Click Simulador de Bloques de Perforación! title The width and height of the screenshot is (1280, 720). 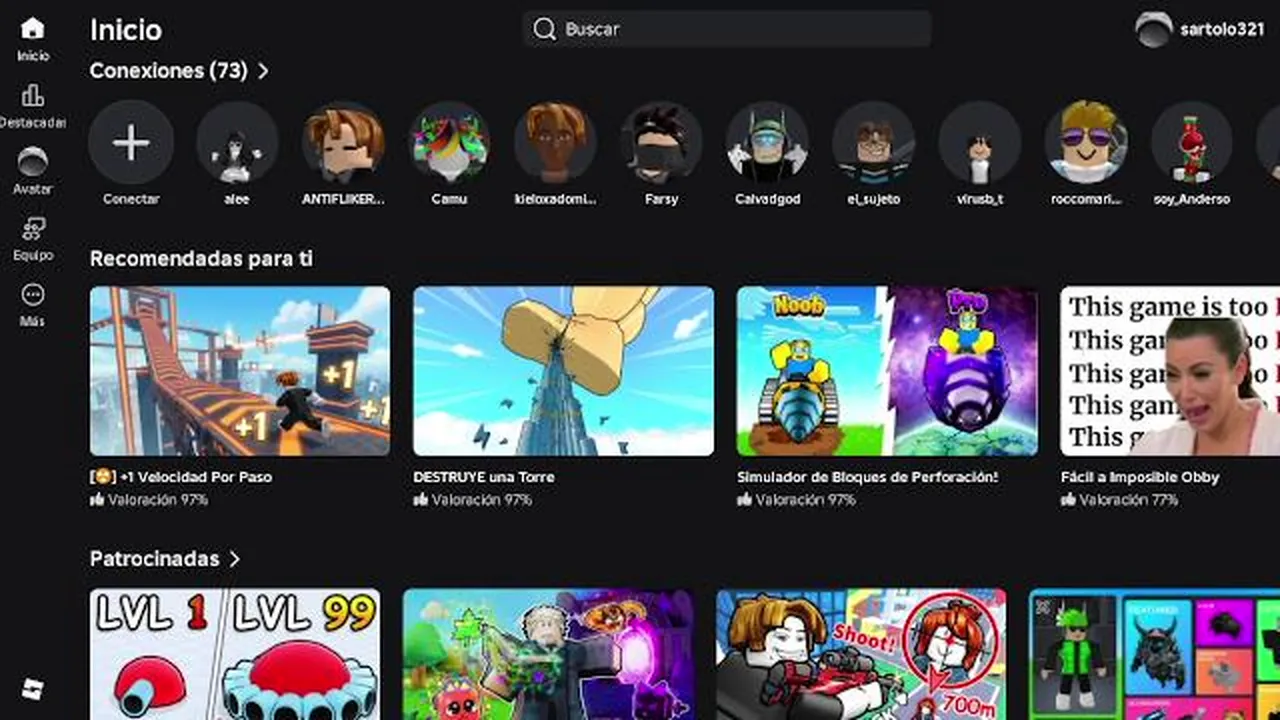click(868, 477)
